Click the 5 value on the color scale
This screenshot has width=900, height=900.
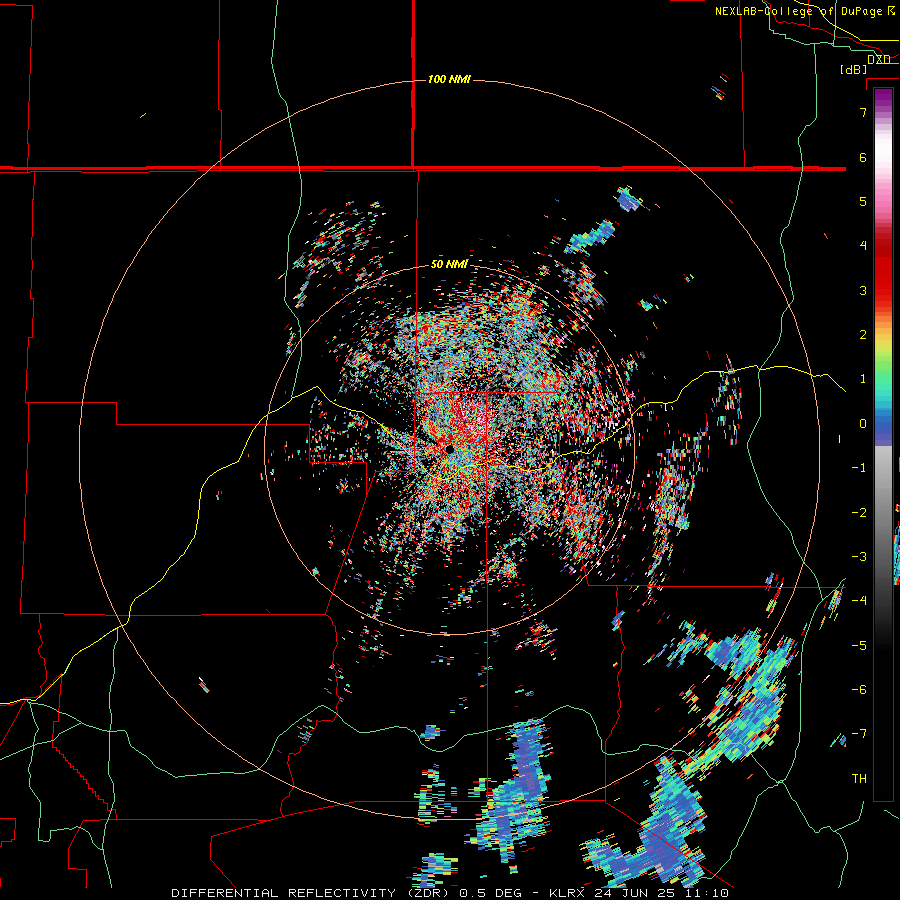863,201
